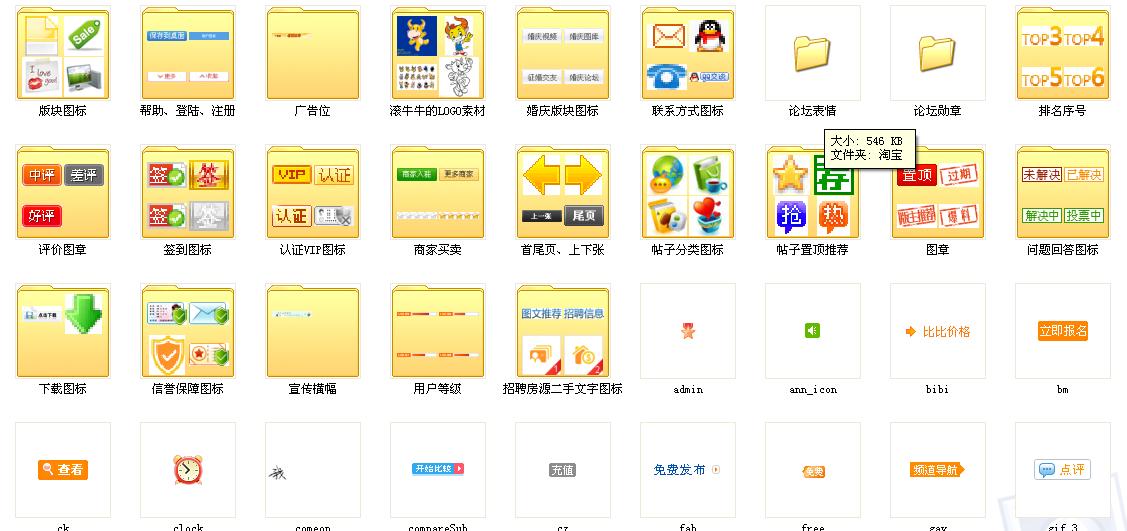The height and width of the screenshot is (531, 1127).
Task: Select the small orange free badge thumbnail
Action: pos(813,470)
